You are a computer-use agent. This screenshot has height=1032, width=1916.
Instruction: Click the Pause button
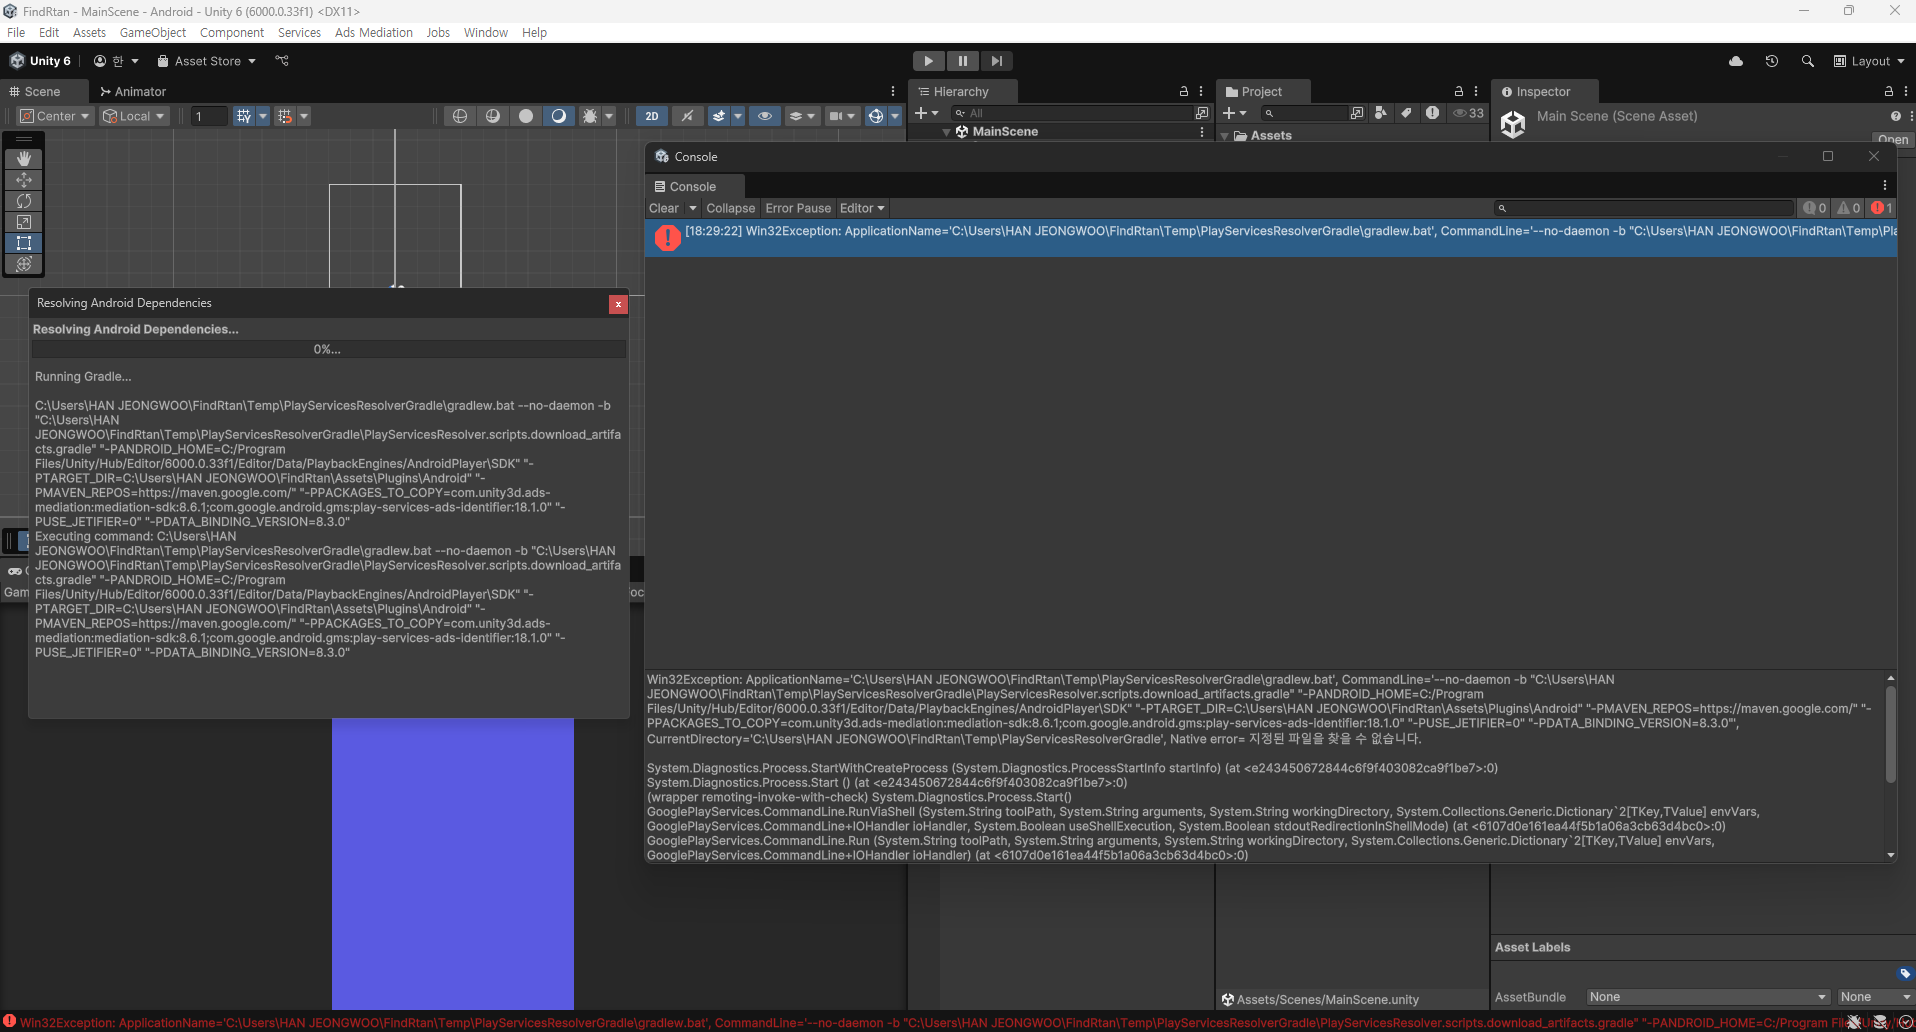(x=963, y=61)
